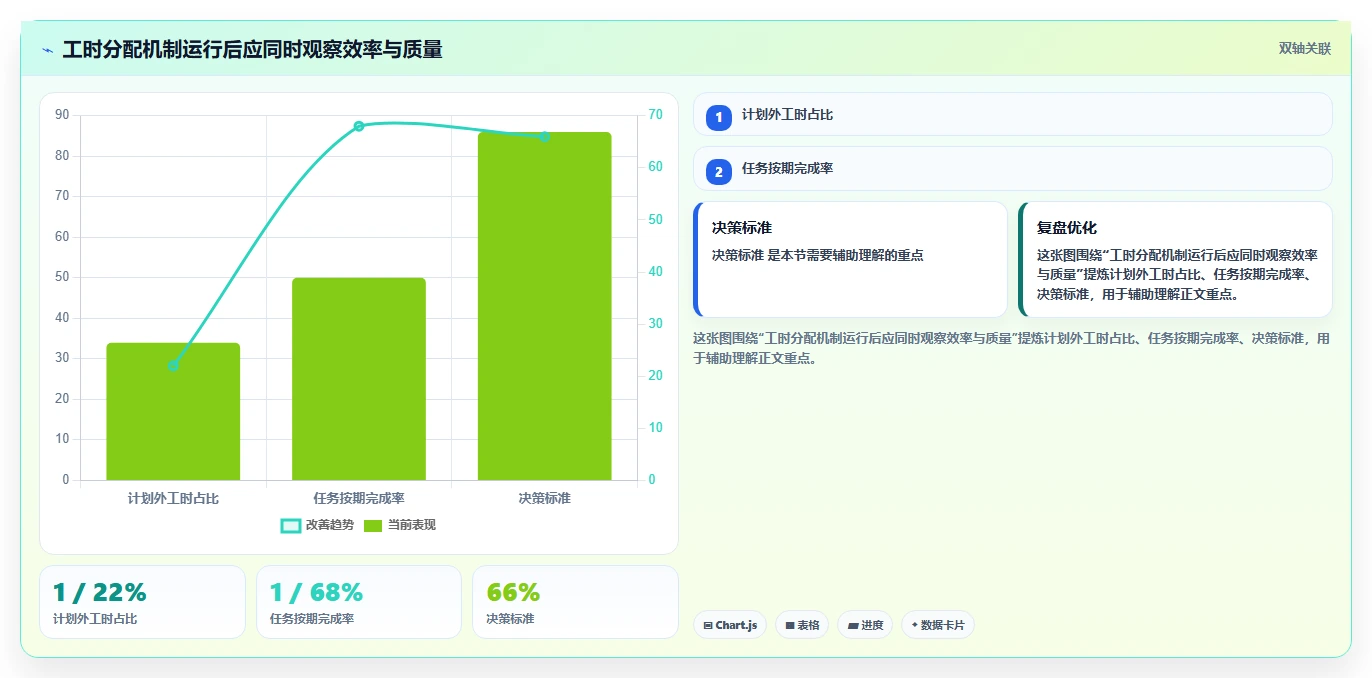Screen dimensions: 1372x678
Task: Click the 进度 tag chip
Action: (x=865, y=625)
